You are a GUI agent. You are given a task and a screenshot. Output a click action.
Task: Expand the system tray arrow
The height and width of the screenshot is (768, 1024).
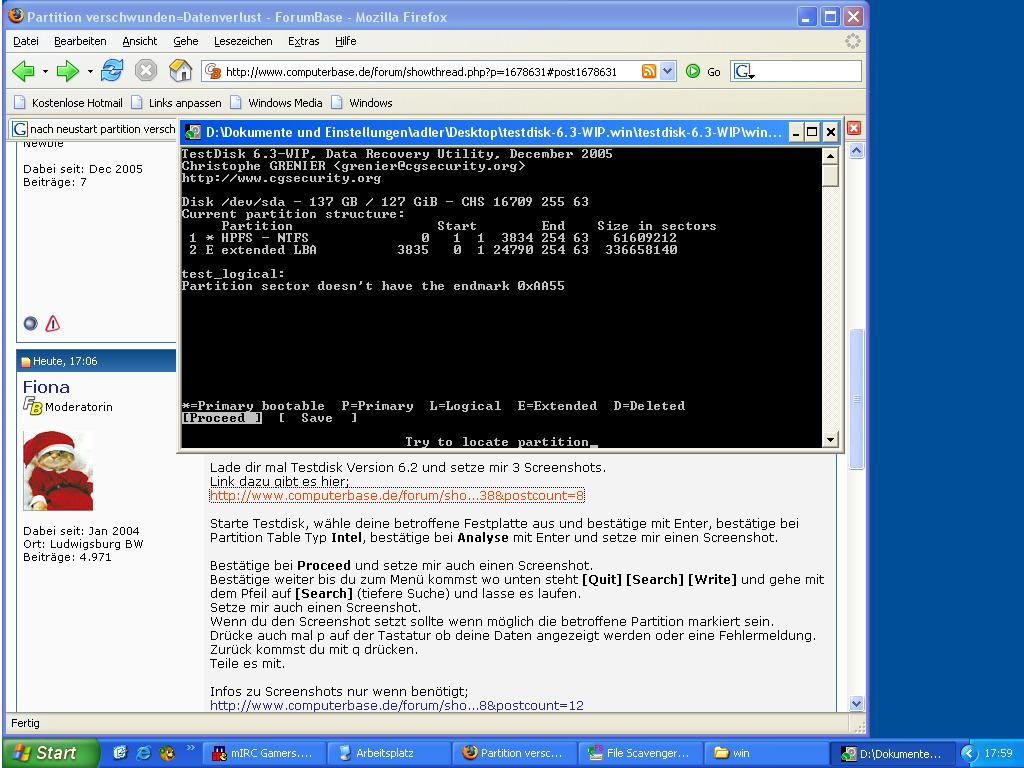(970, 753)
